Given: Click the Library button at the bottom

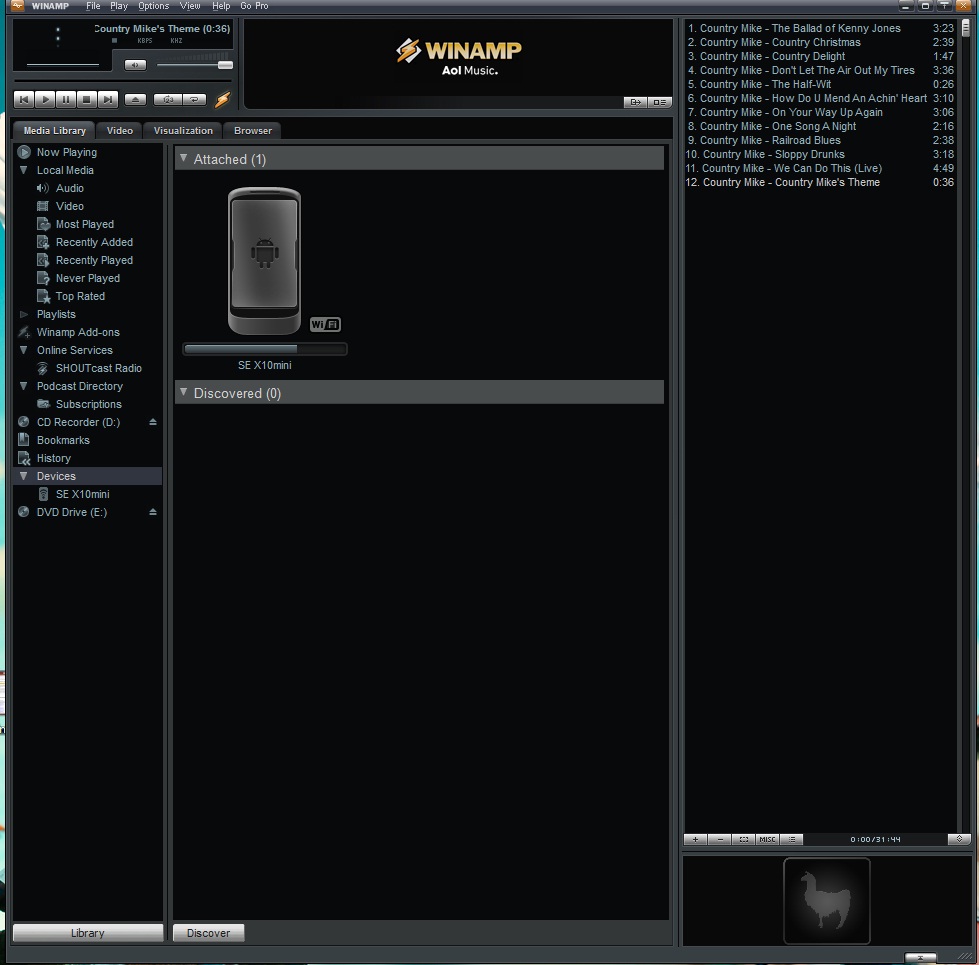Looking at the screenshot, I should click(87, 933).
